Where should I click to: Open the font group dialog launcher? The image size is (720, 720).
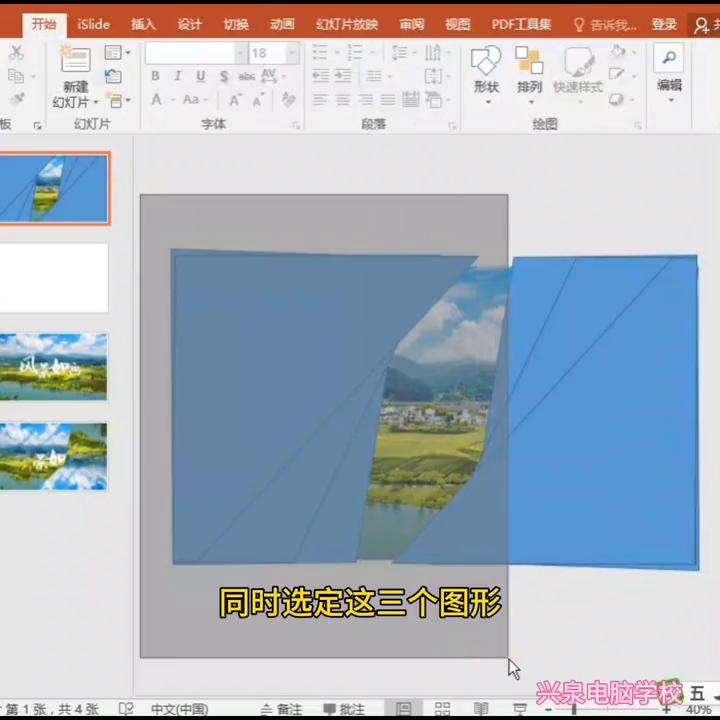pos(296,125)
